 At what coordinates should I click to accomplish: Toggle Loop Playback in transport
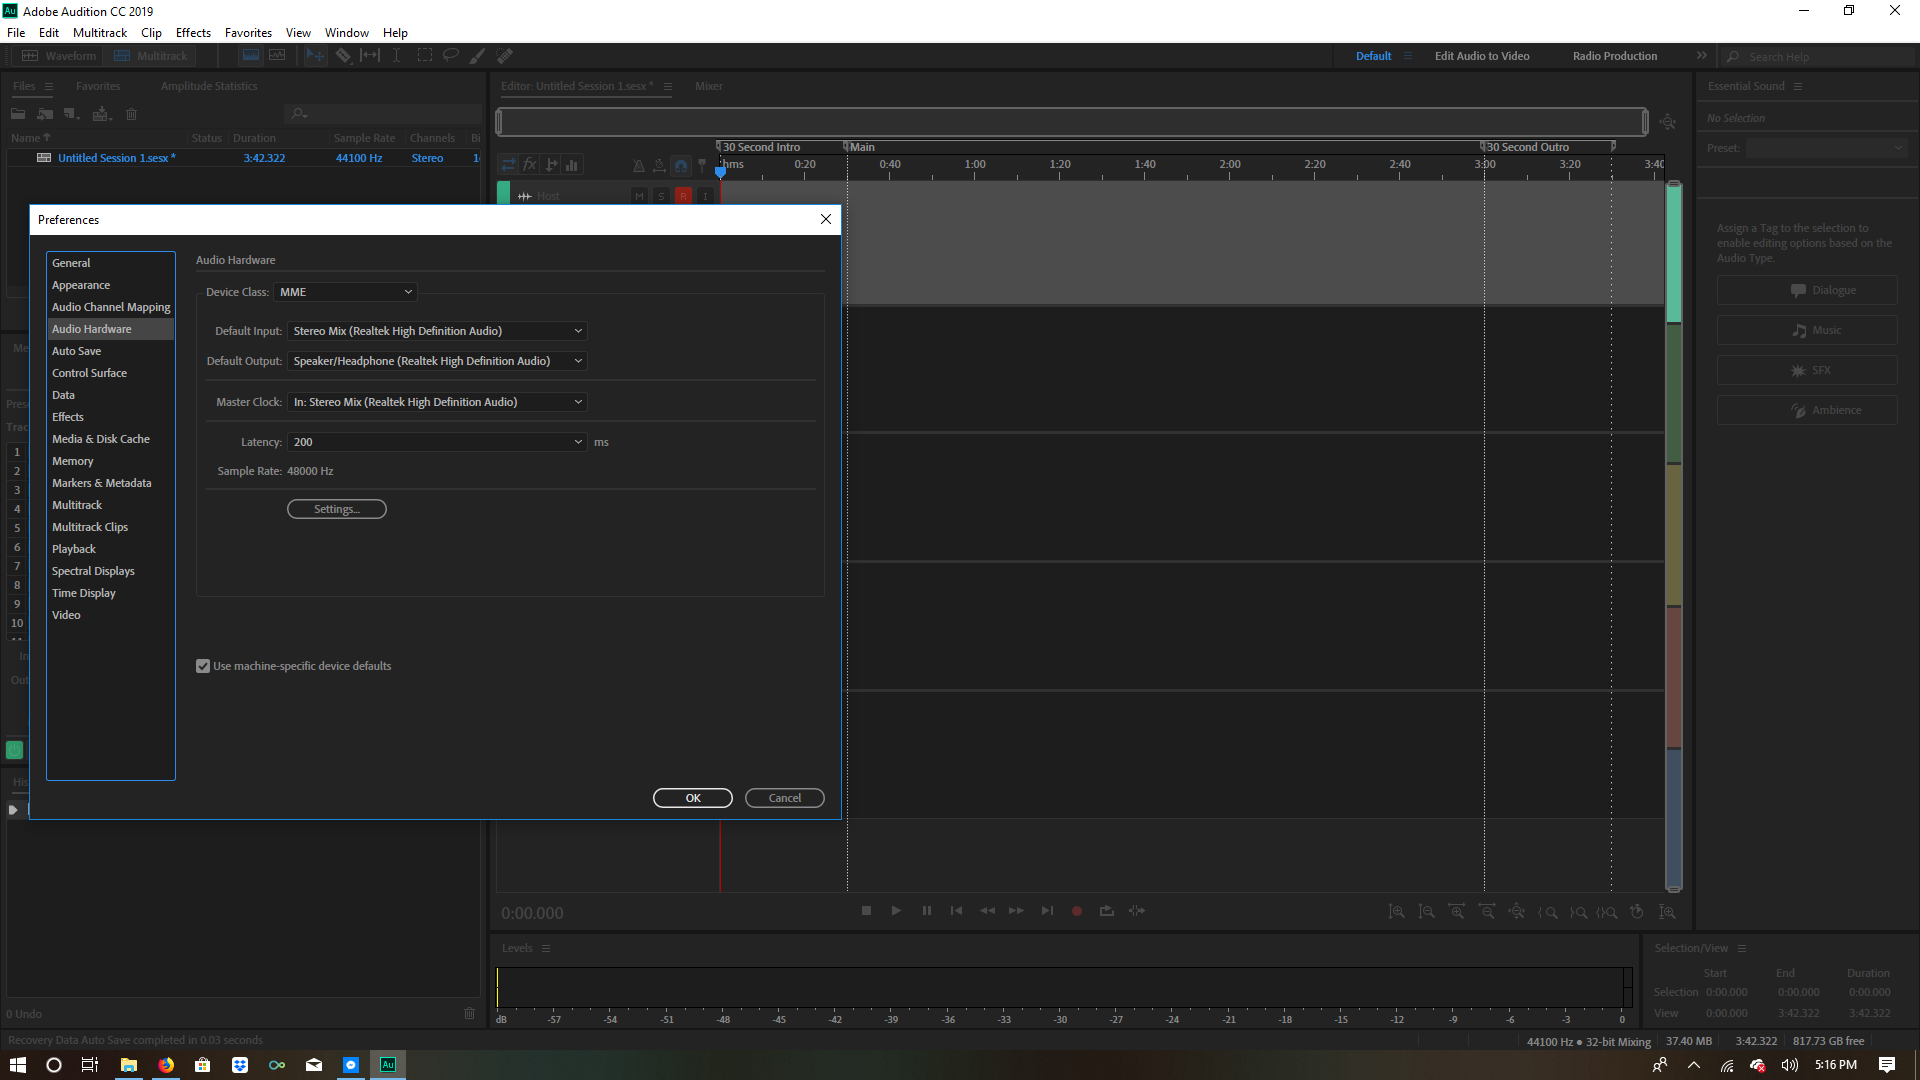pyautogui.click(x=1107, y=911)
